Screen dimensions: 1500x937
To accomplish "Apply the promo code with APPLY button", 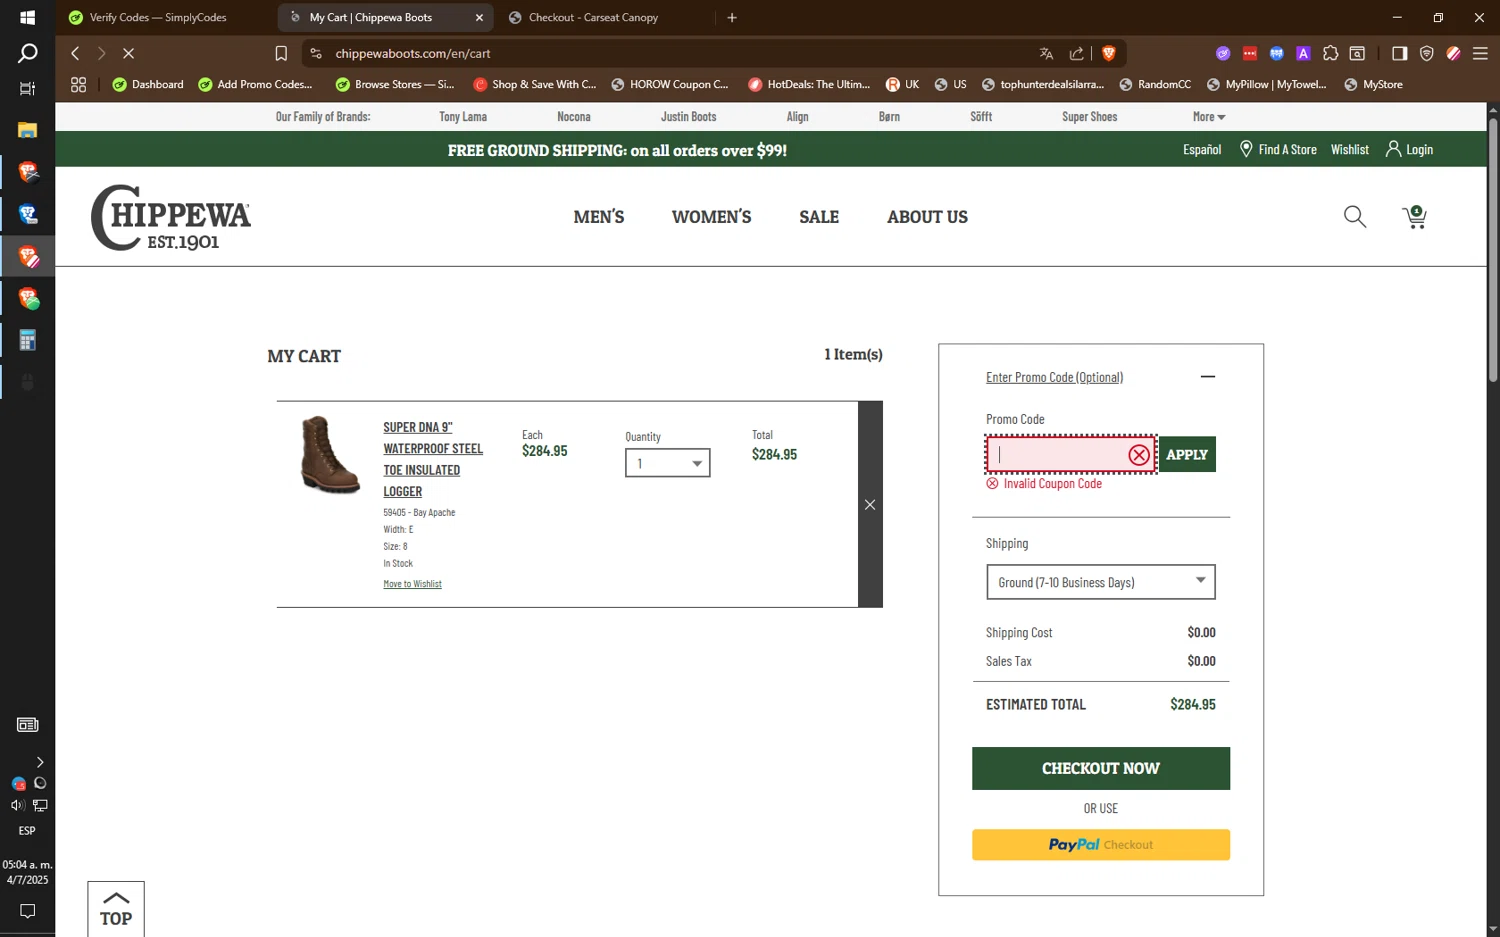I will pyautogui.click(x=1187, y=454).
